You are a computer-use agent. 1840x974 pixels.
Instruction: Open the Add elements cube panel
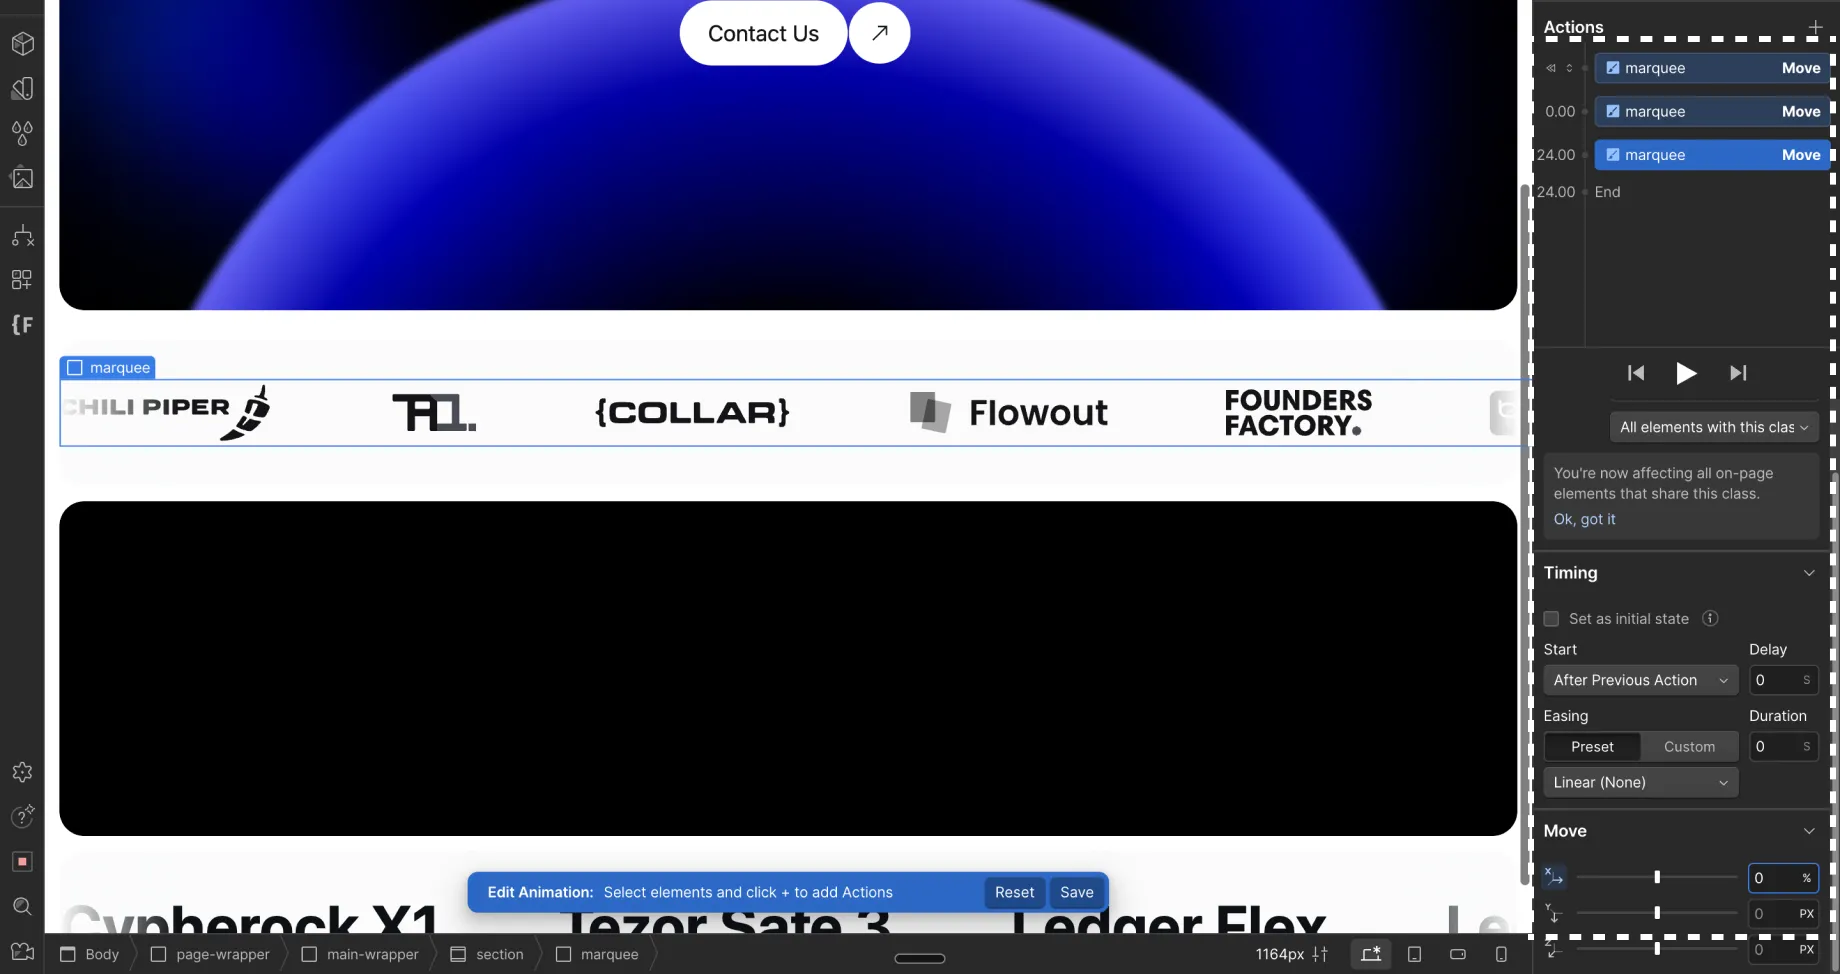[x=22, y=44]
